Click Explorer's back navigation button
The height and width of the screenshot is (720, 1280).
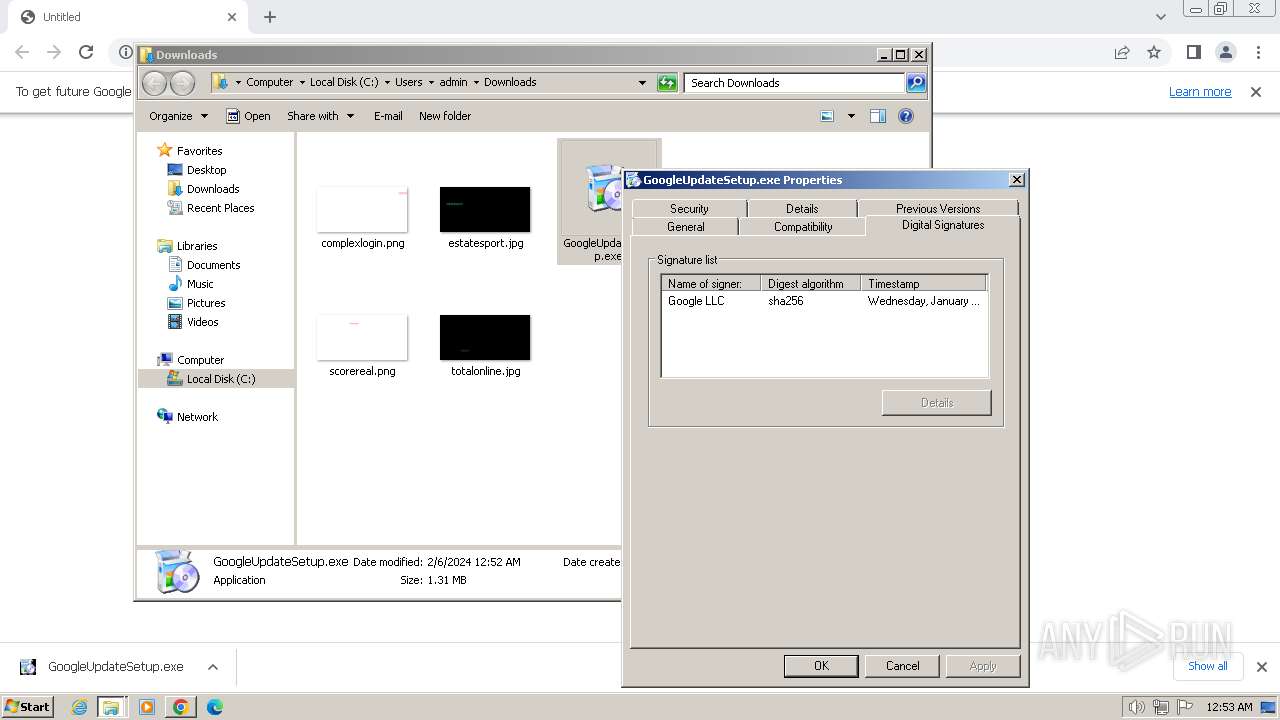click(x=154, y=83)
